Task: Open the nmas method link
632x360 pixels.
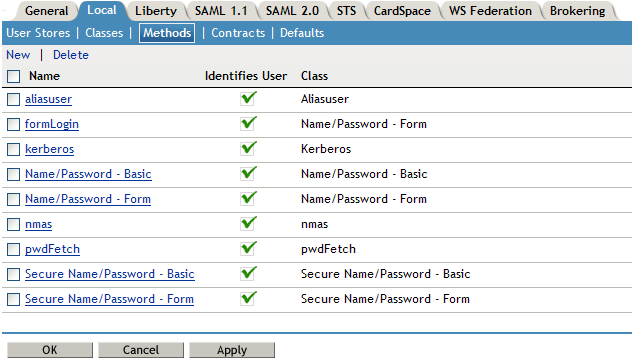Action: tap(39, 224)
